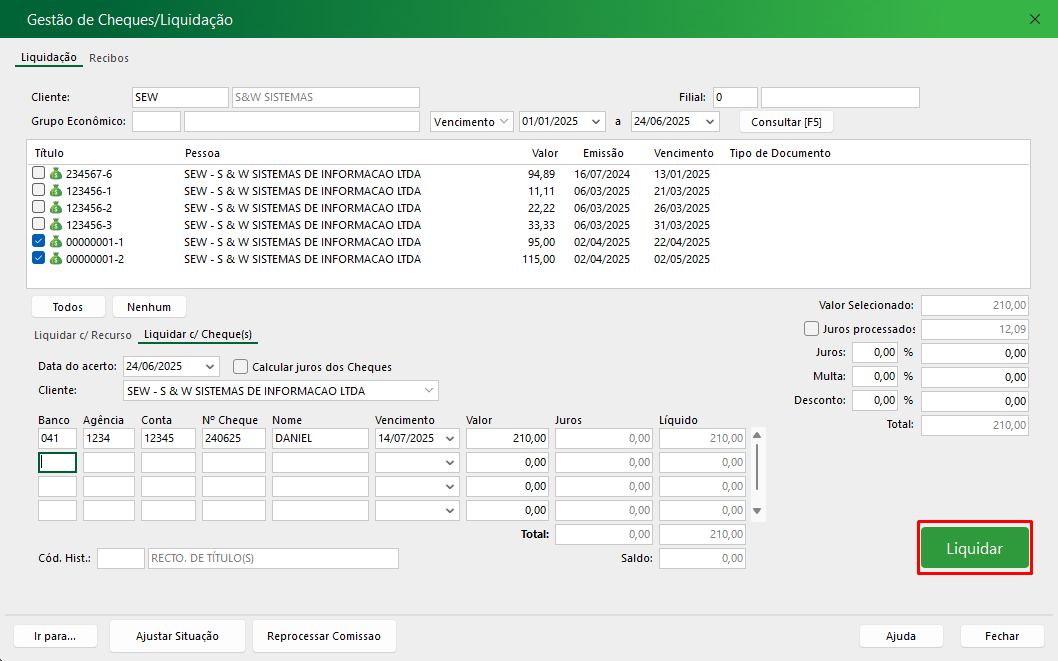The width and height of the screenshot is (1058, 661).
Task: Open the Cliente dropdown in cheque section
Action: [x=429, y=390]
